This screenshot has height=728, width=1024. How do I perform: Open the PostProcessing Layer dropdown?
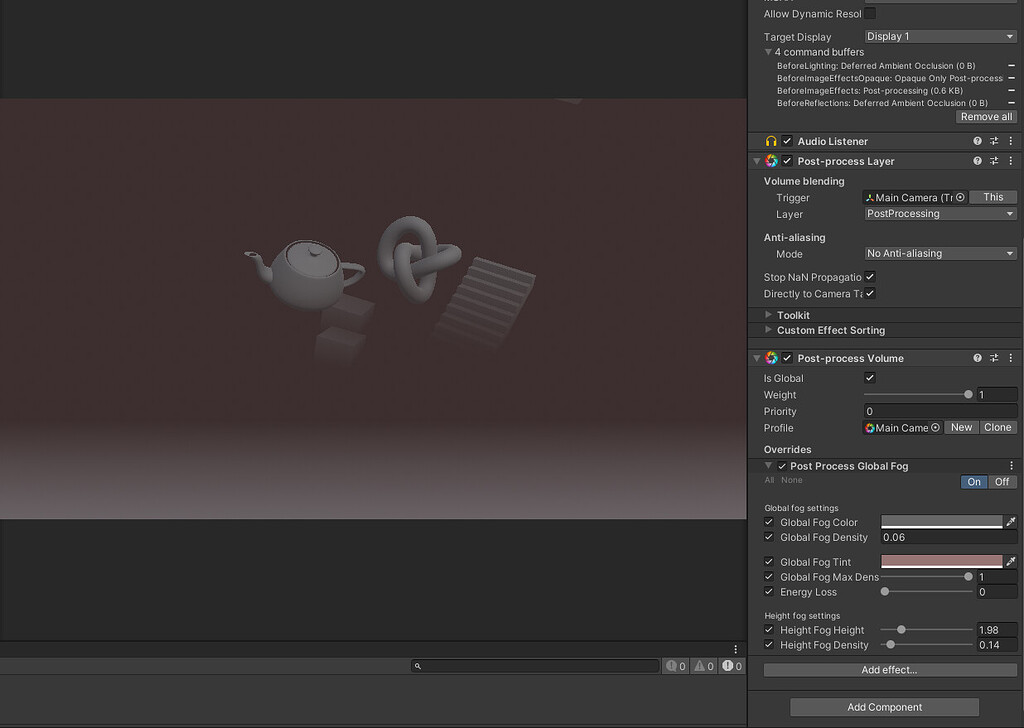tap(938, 213)
